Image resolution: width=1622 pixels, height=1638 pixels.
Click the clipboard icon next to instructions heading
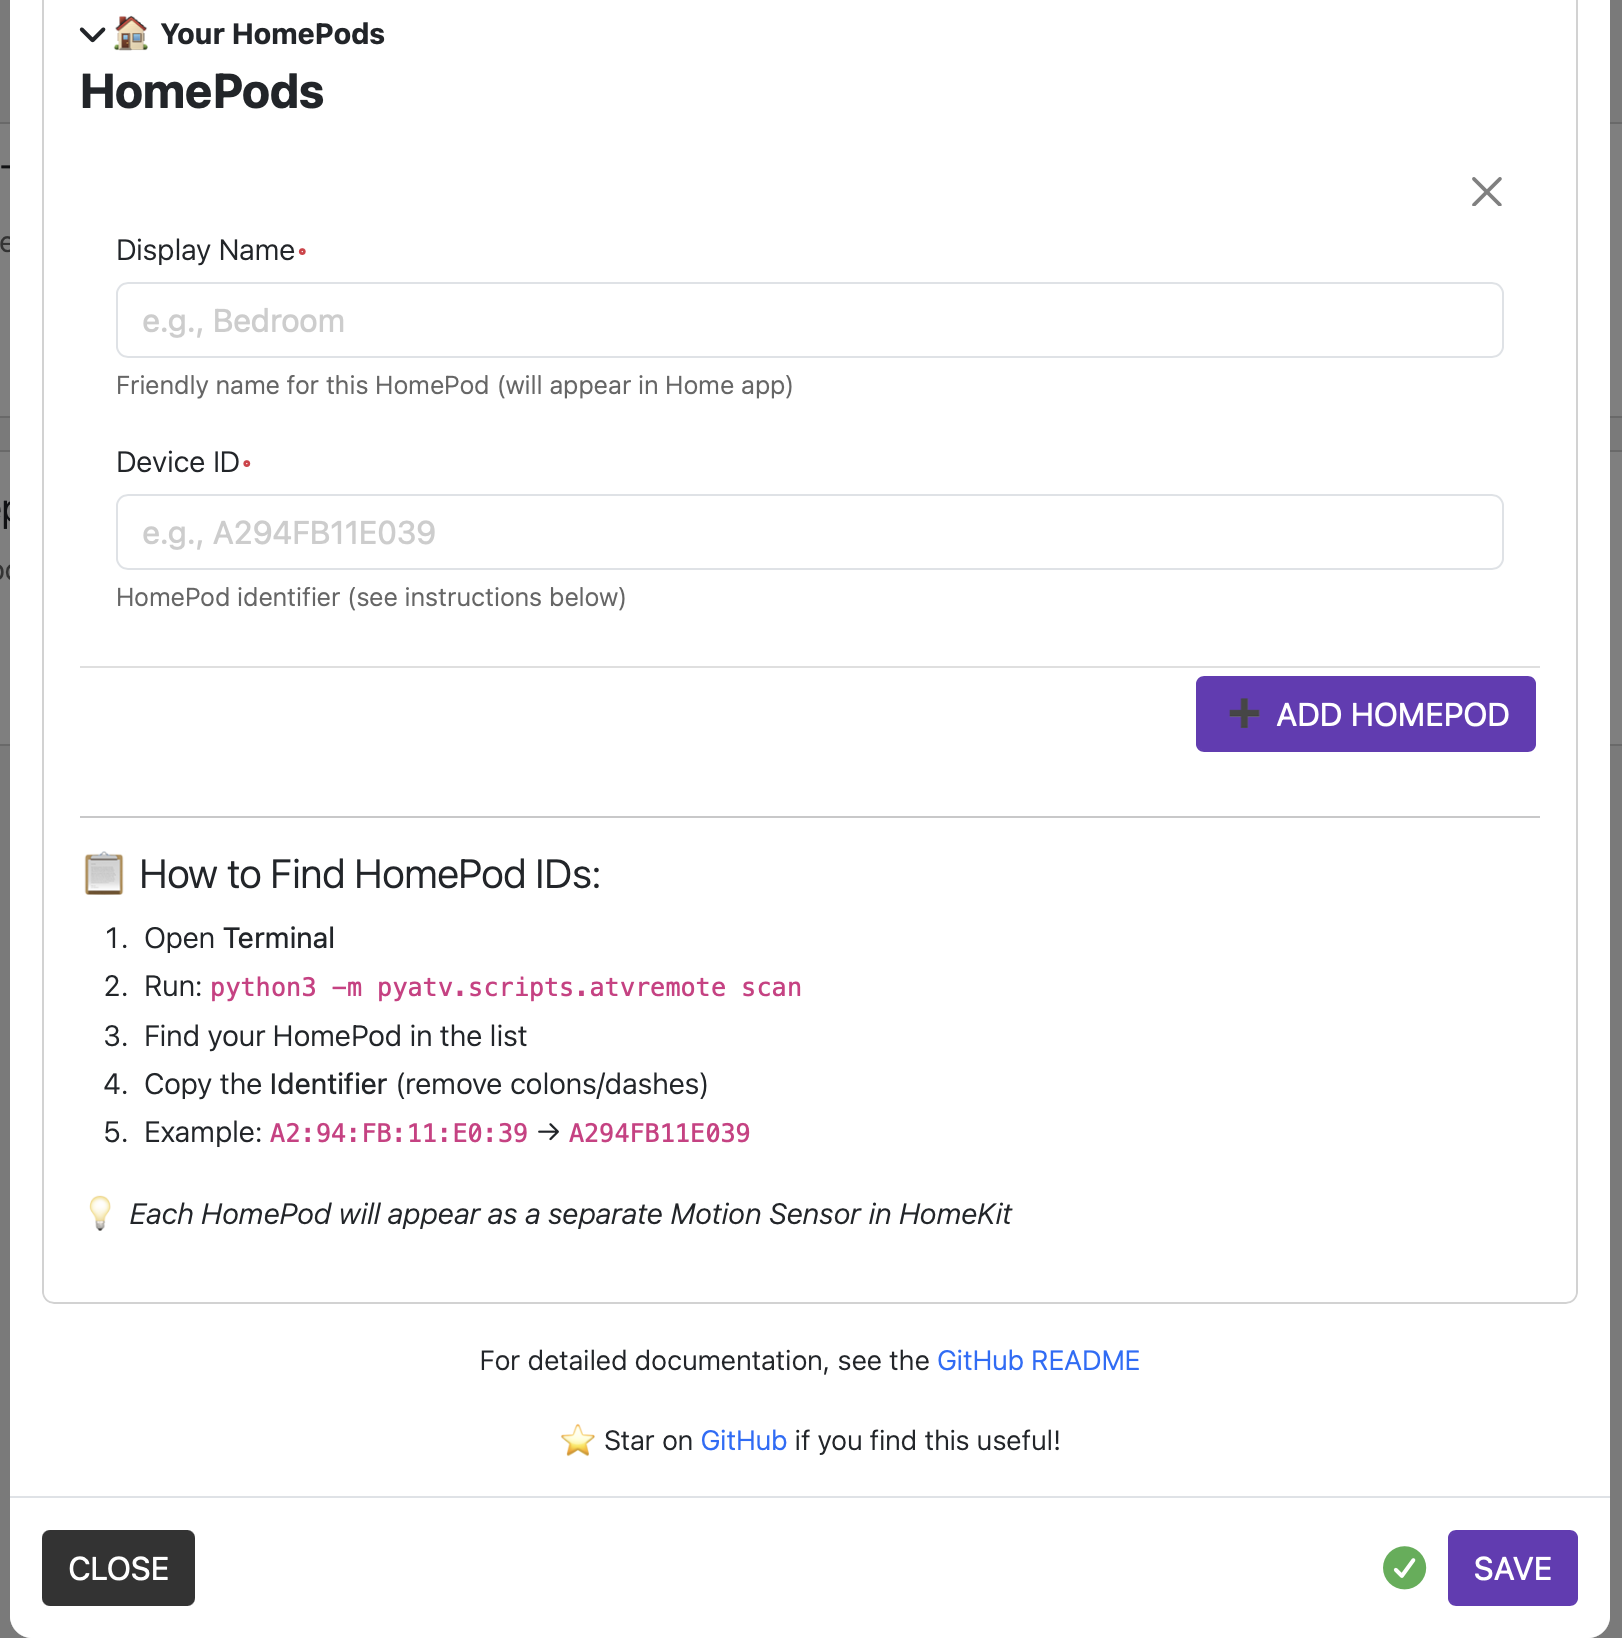coord(103,873)
